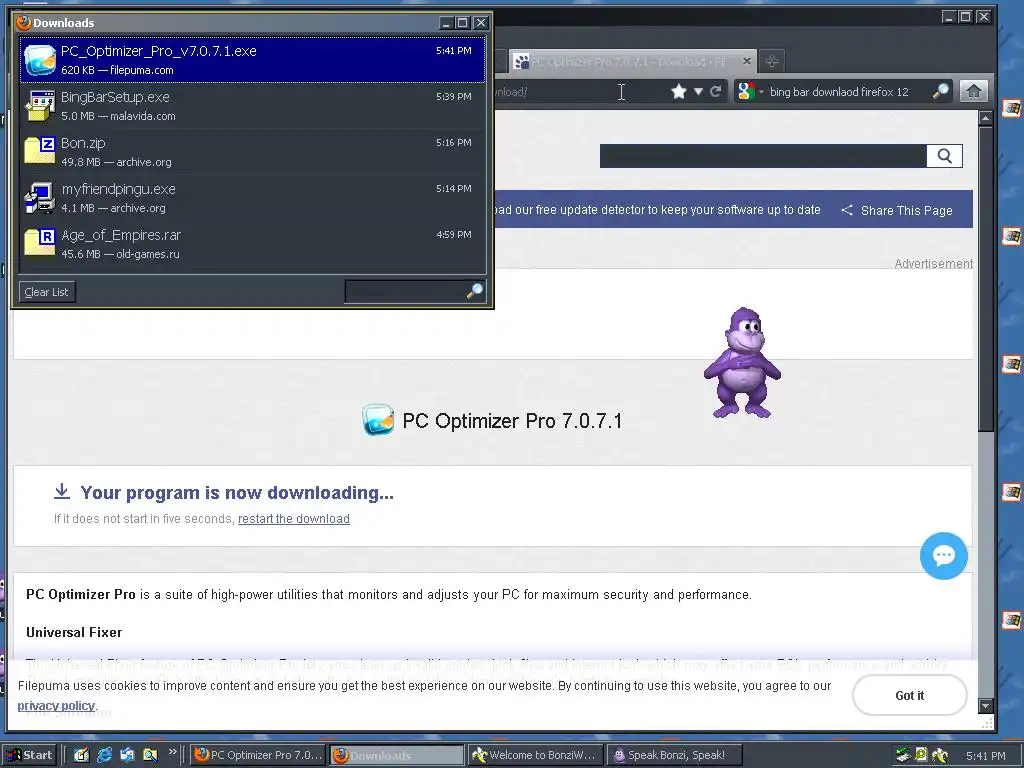Image resolution: width=1024 pixels, height=768 pixels.
Task: Click the vertical scrollbar thumb
Action: click(986, 278)
